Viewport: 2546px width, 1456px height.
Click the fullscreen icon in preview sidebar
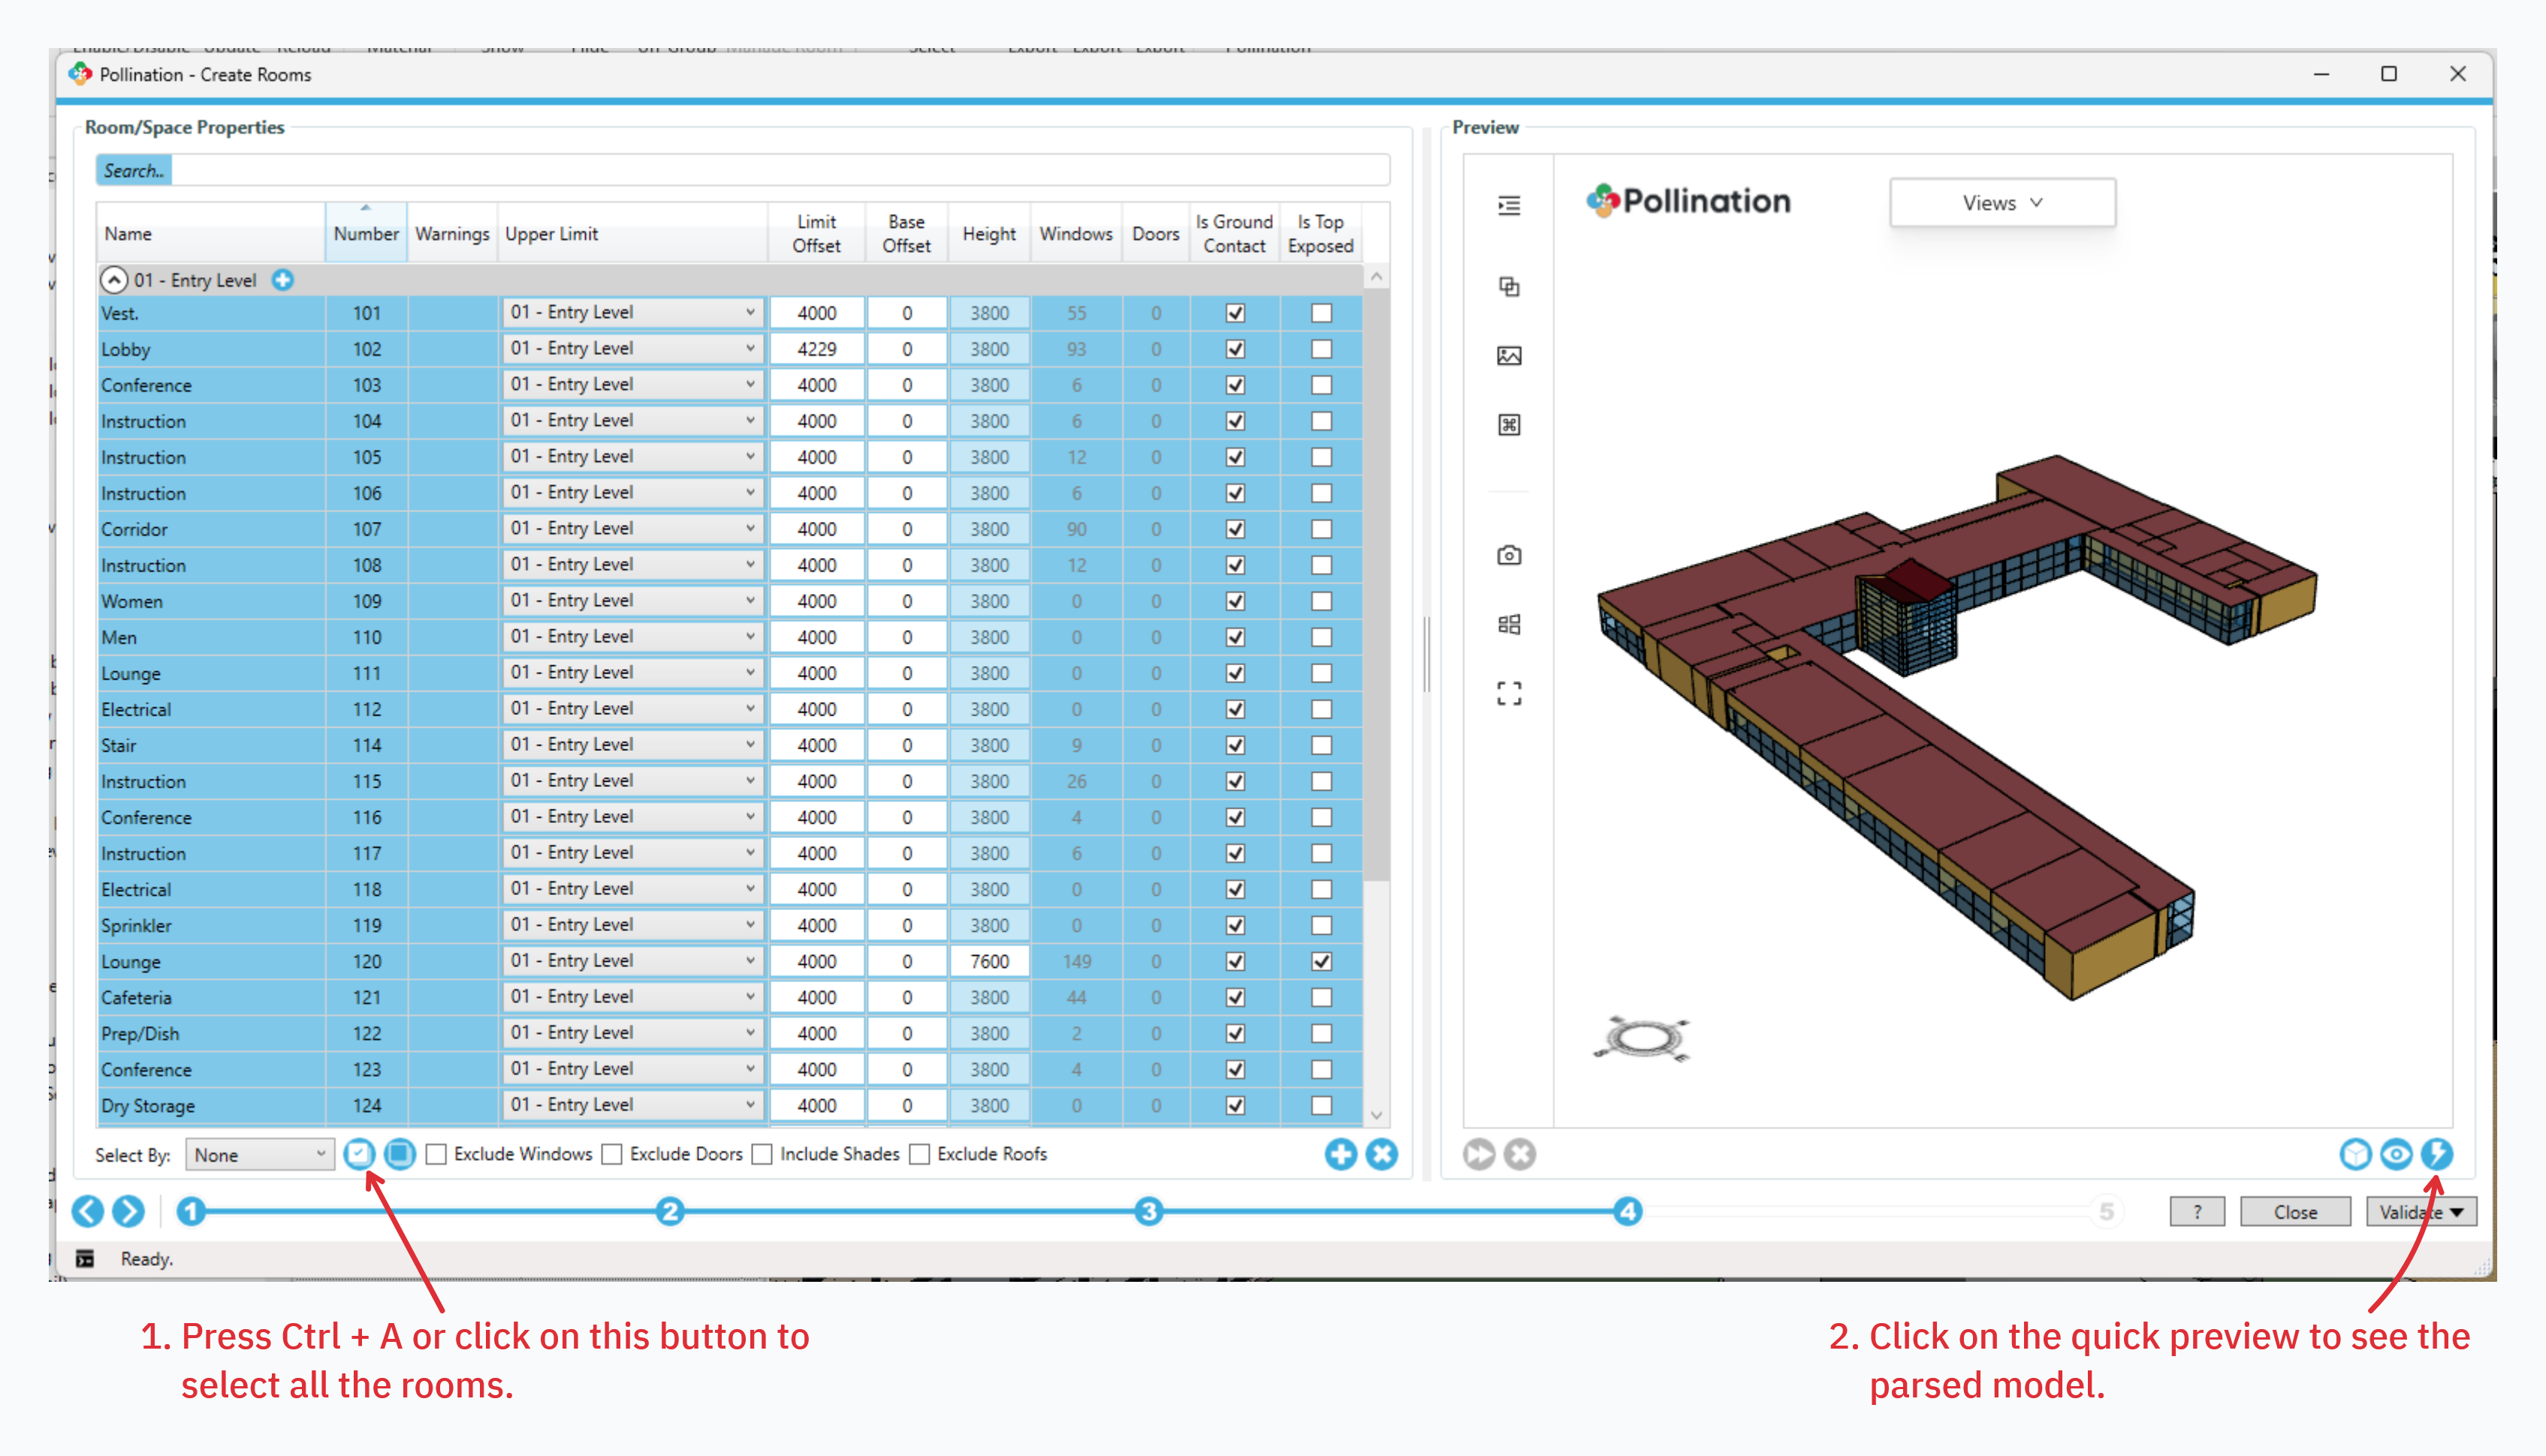1509,694
